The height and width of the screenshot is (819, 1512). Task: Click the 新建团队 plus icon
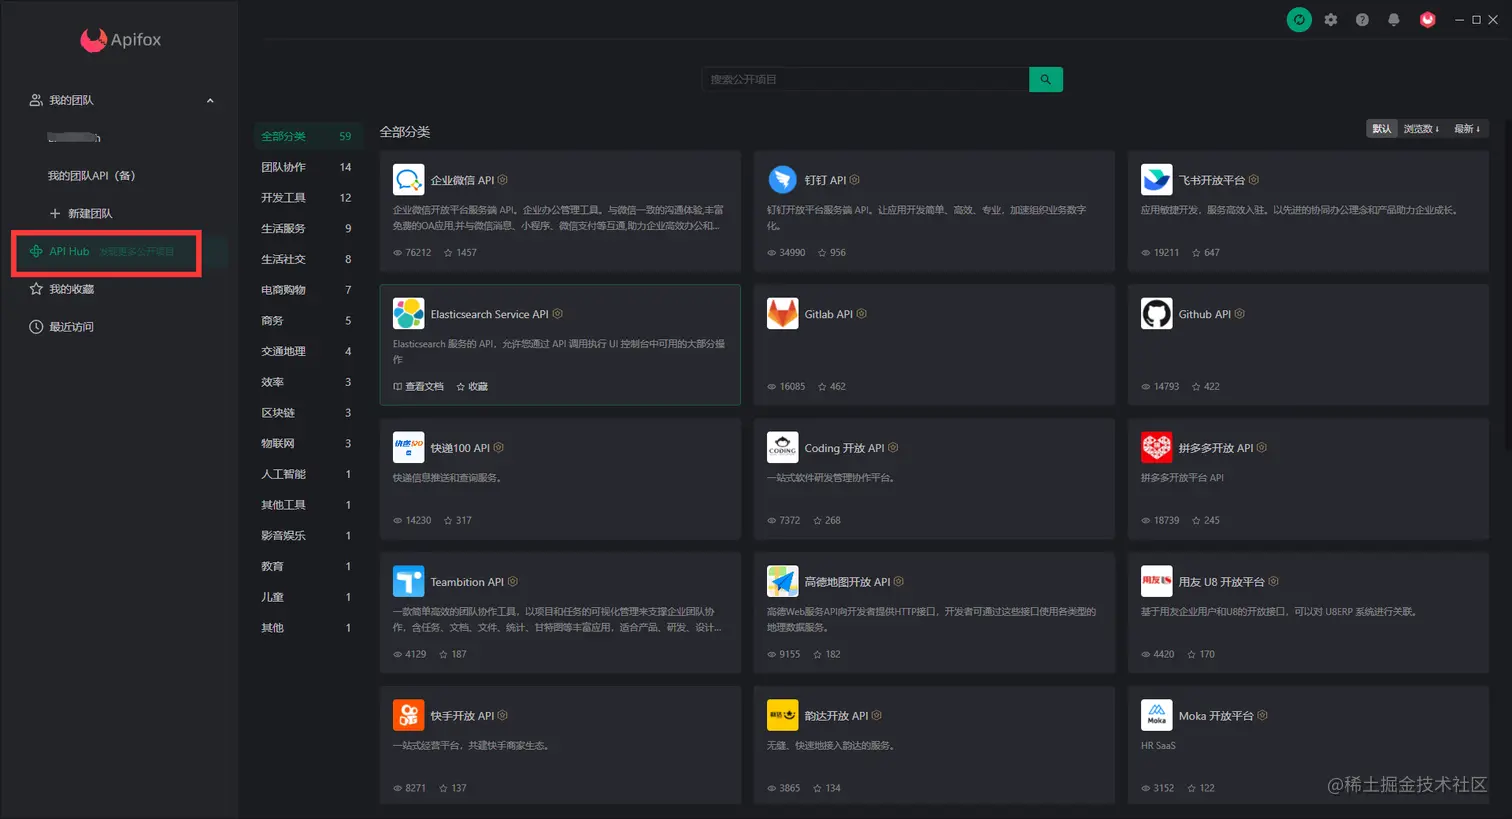pos(55,214)
